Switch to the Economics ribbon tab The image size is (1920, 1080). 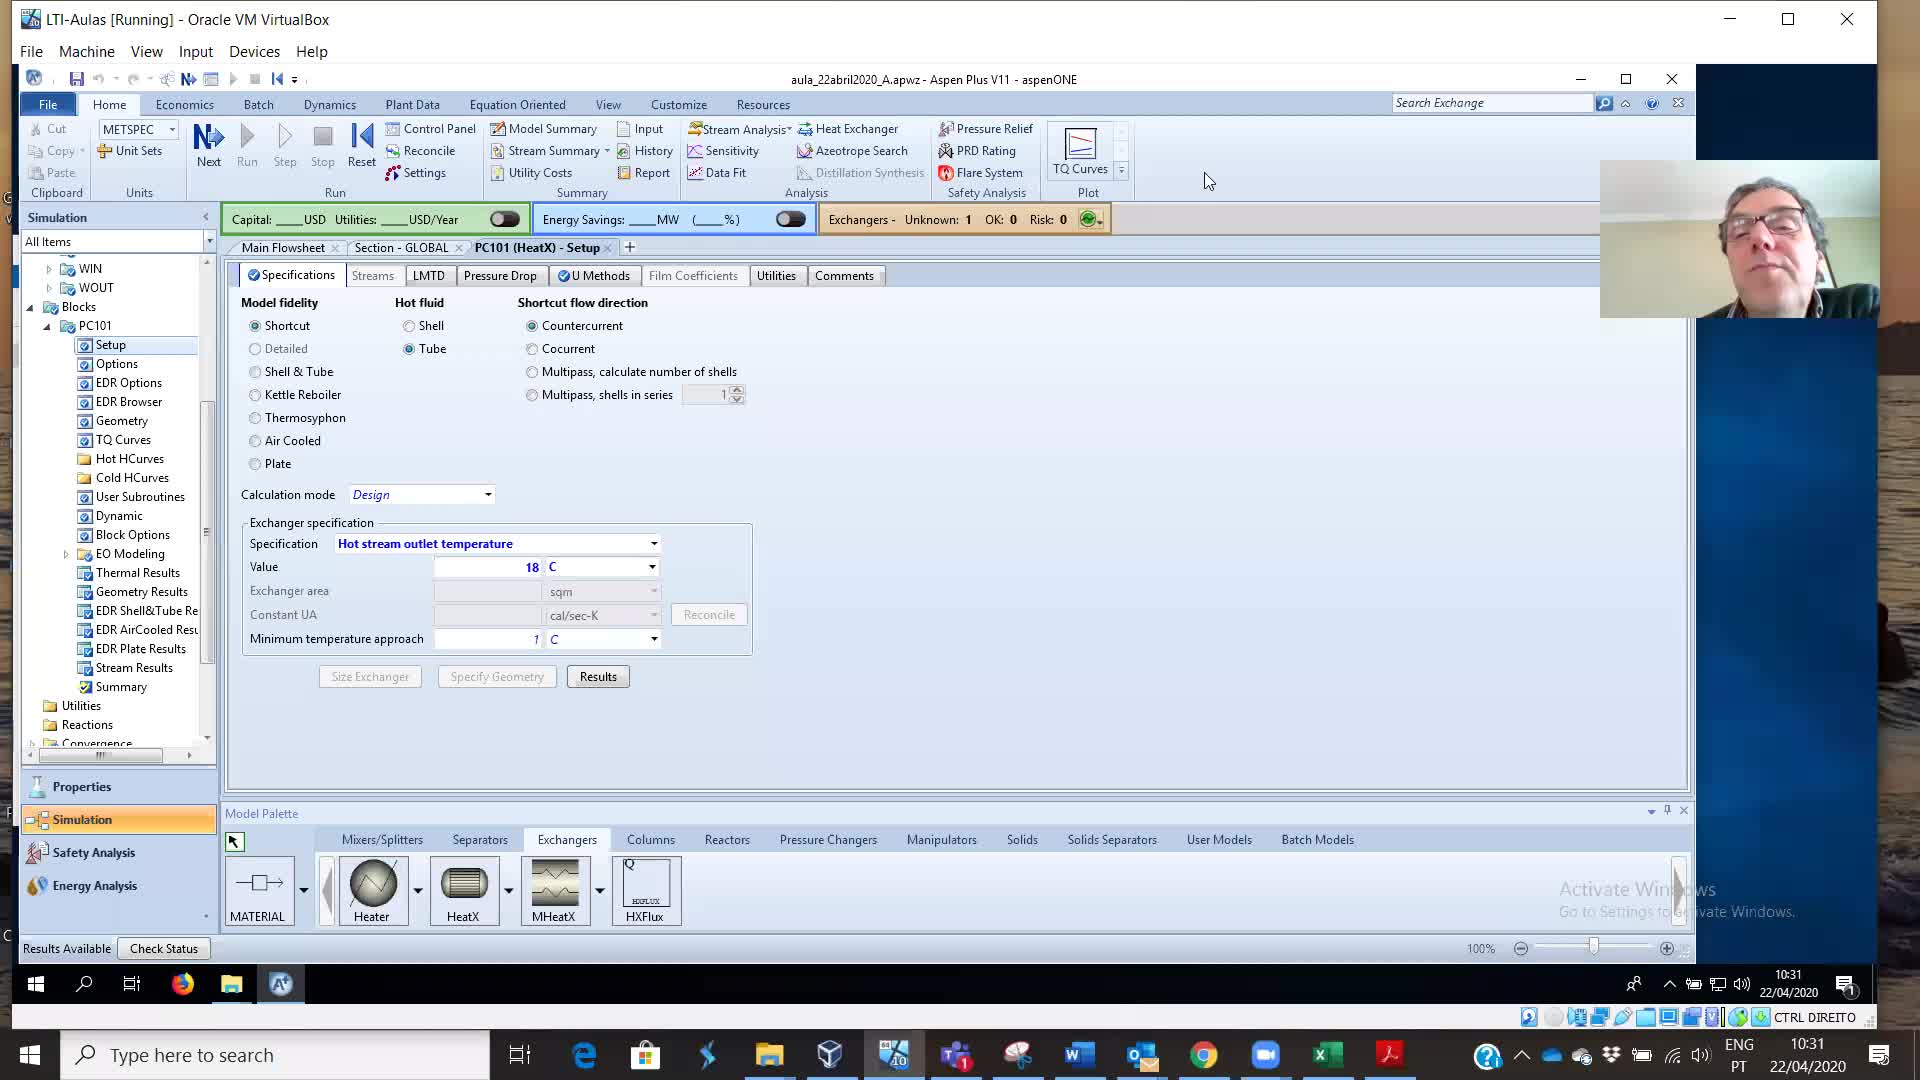click(x=184, y=104)
